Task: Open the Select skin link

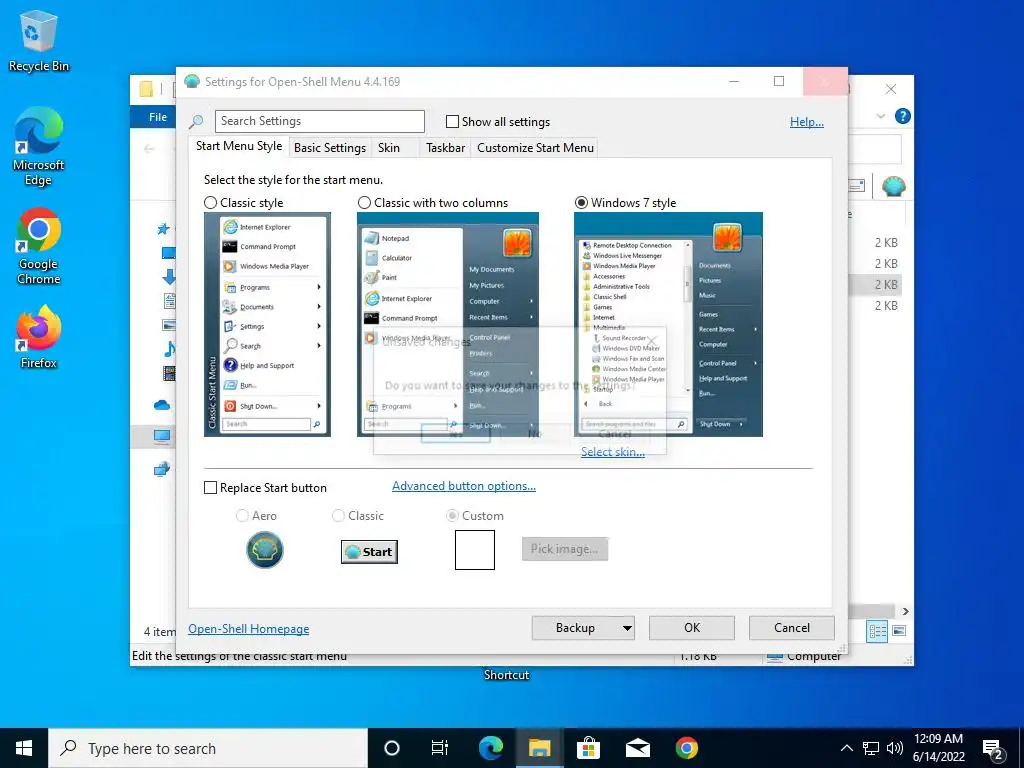Action: point(613,452)
